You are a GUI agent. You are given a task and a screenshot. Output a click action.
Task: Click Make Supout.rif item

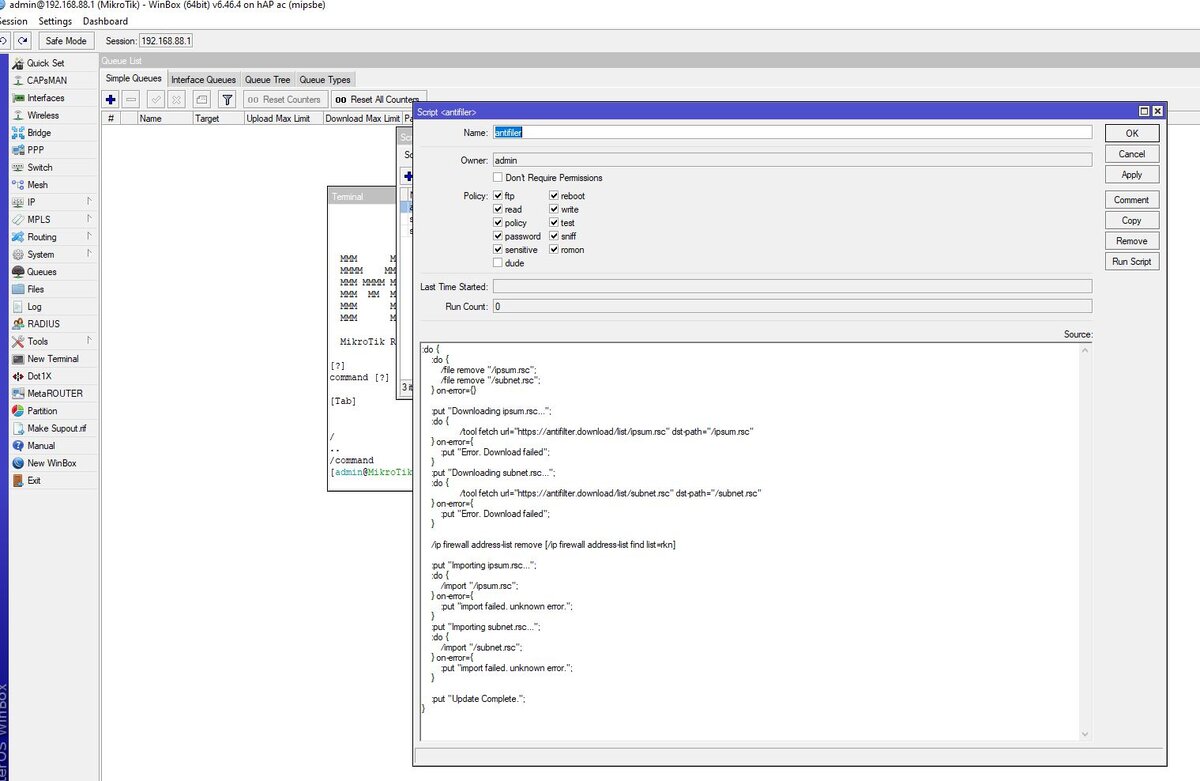pyautogui.click(x=58, y=428)
